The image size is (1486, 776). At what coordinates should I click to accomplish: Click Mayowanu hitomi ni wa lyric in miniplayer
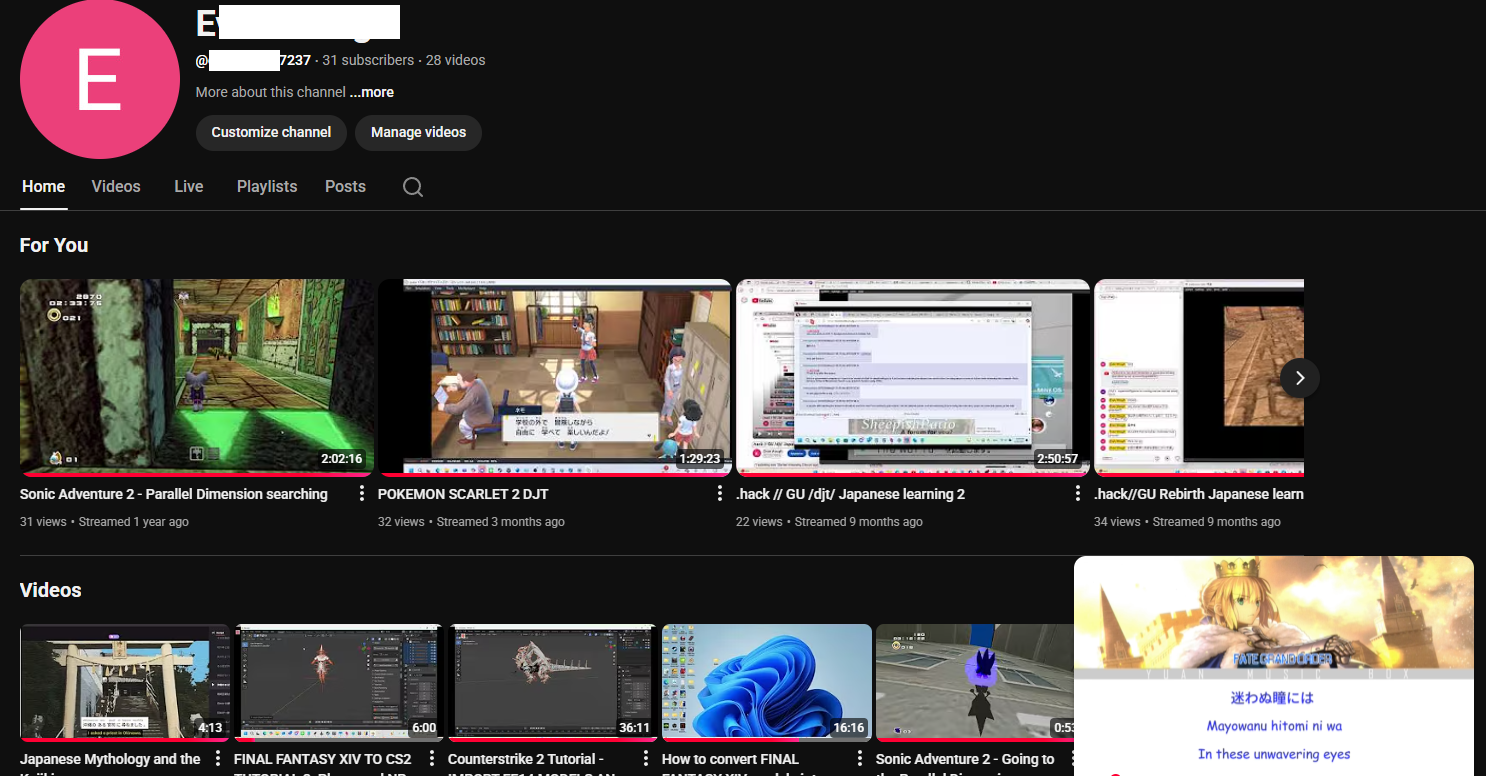(1274, 726)
